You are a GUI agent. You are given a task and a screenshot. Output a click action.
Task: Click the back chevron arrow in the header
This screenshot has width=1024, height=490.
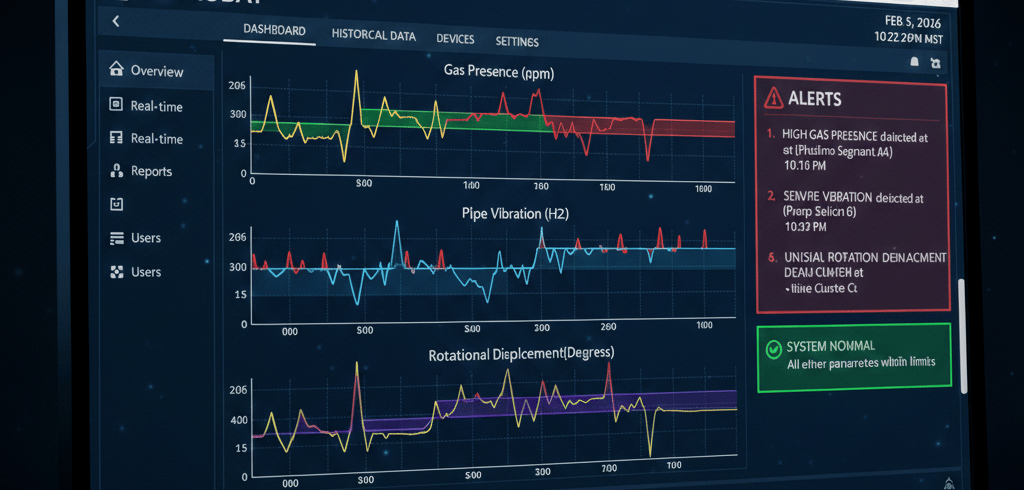(x=116, y=21)
